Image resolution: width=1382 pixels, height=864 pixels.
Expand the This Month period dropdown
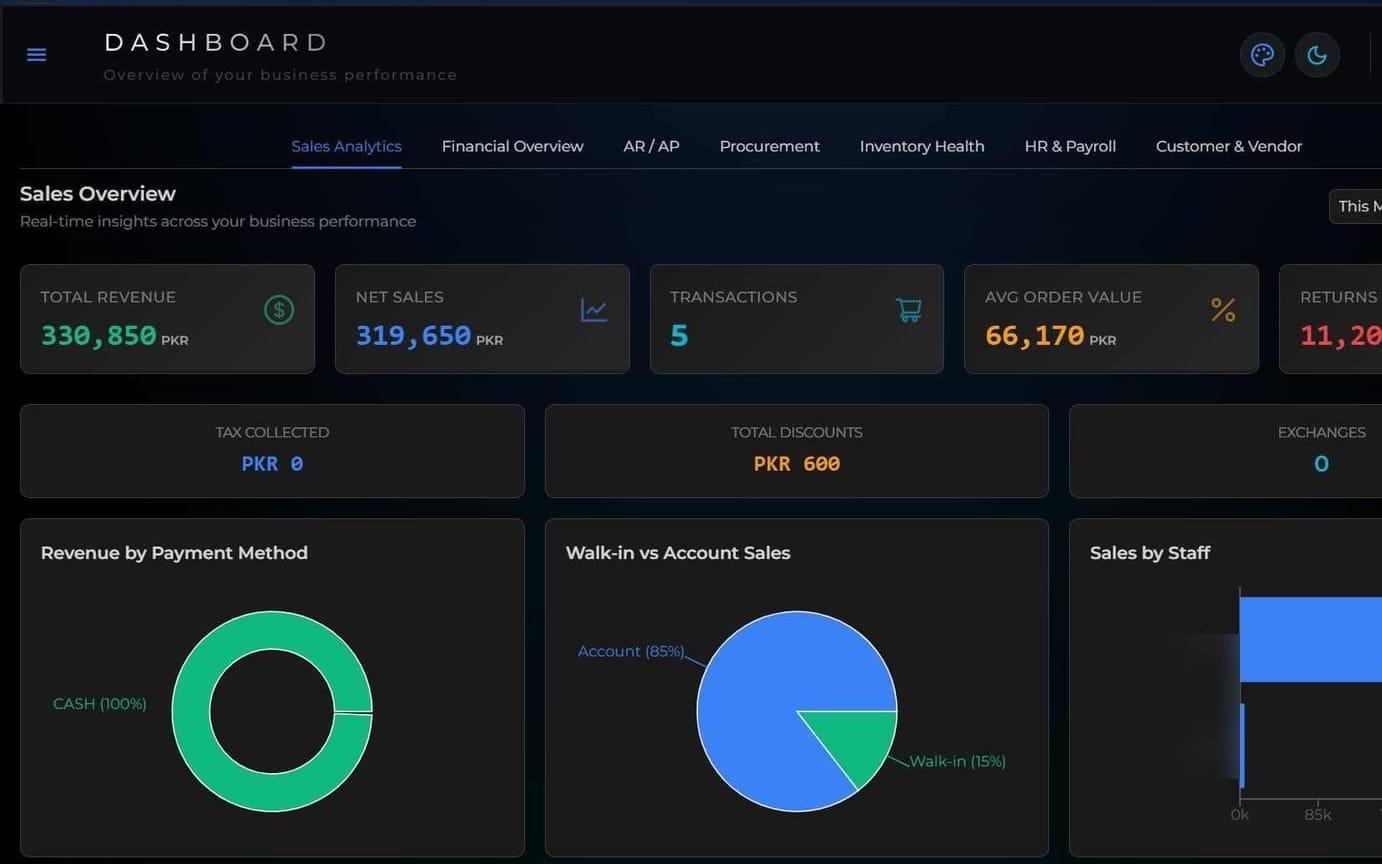pos(1355,206)
